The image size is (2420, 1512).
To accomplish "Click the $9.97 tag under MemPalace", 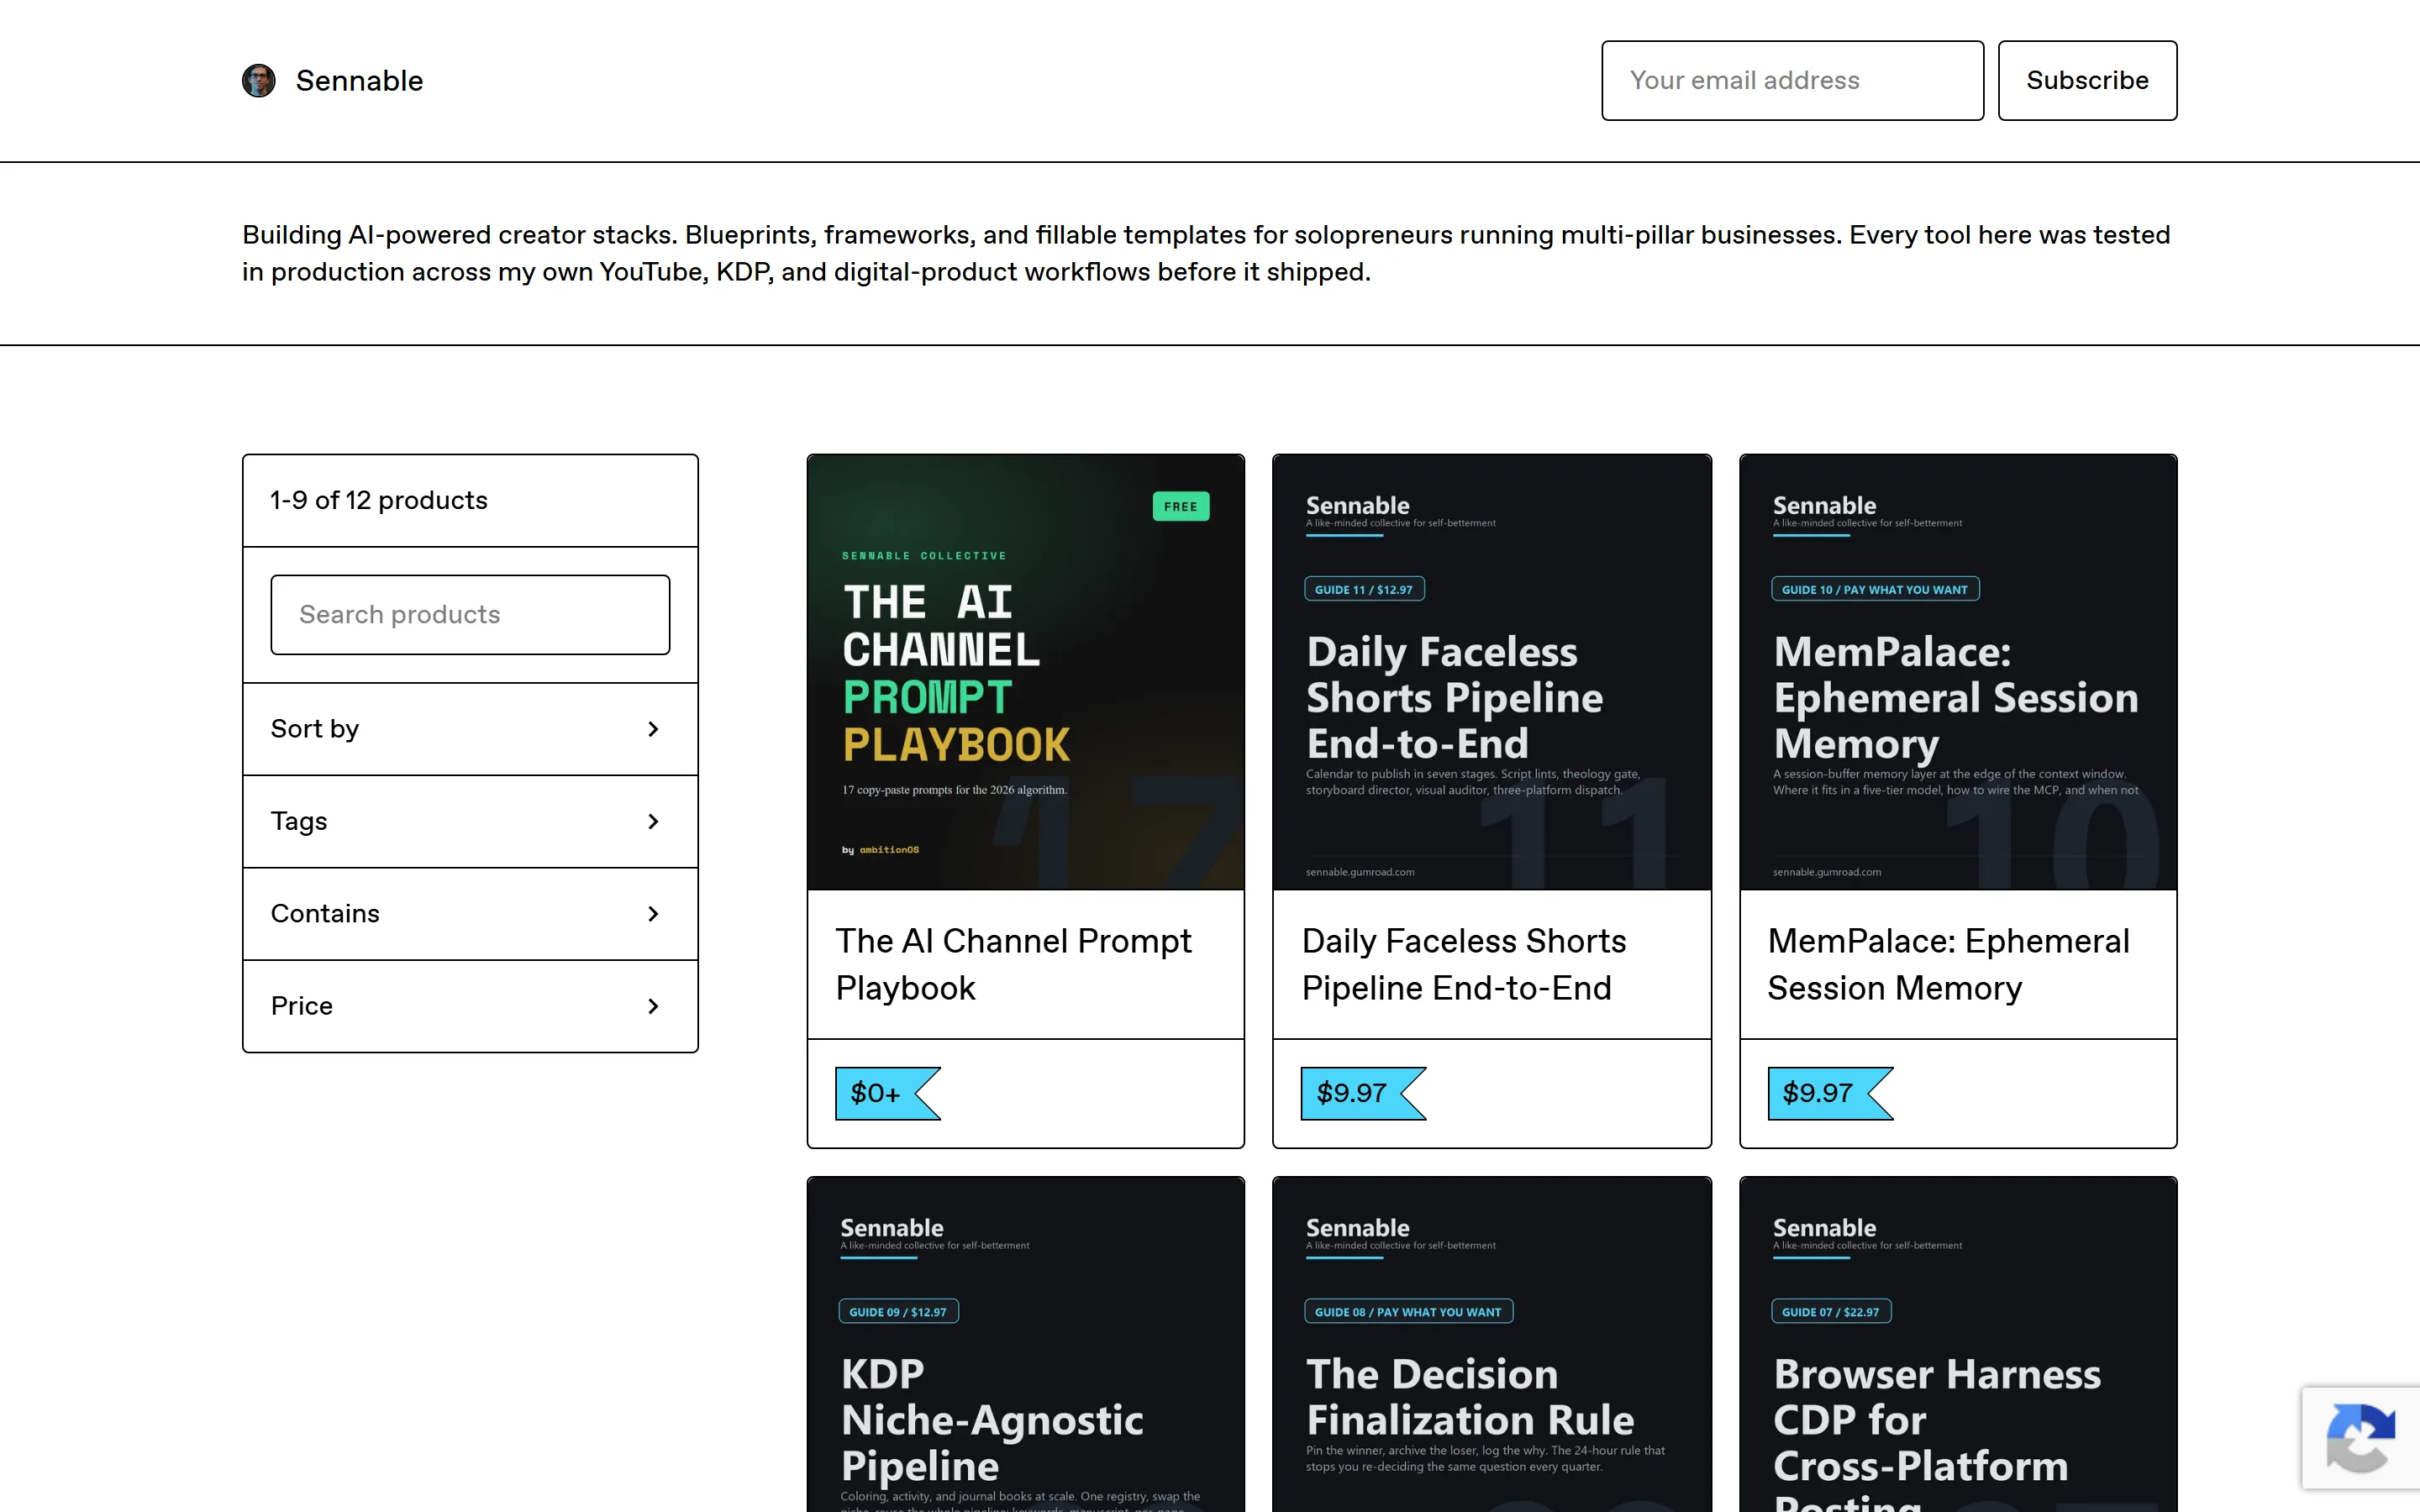I will [x=1829, y=1093].
